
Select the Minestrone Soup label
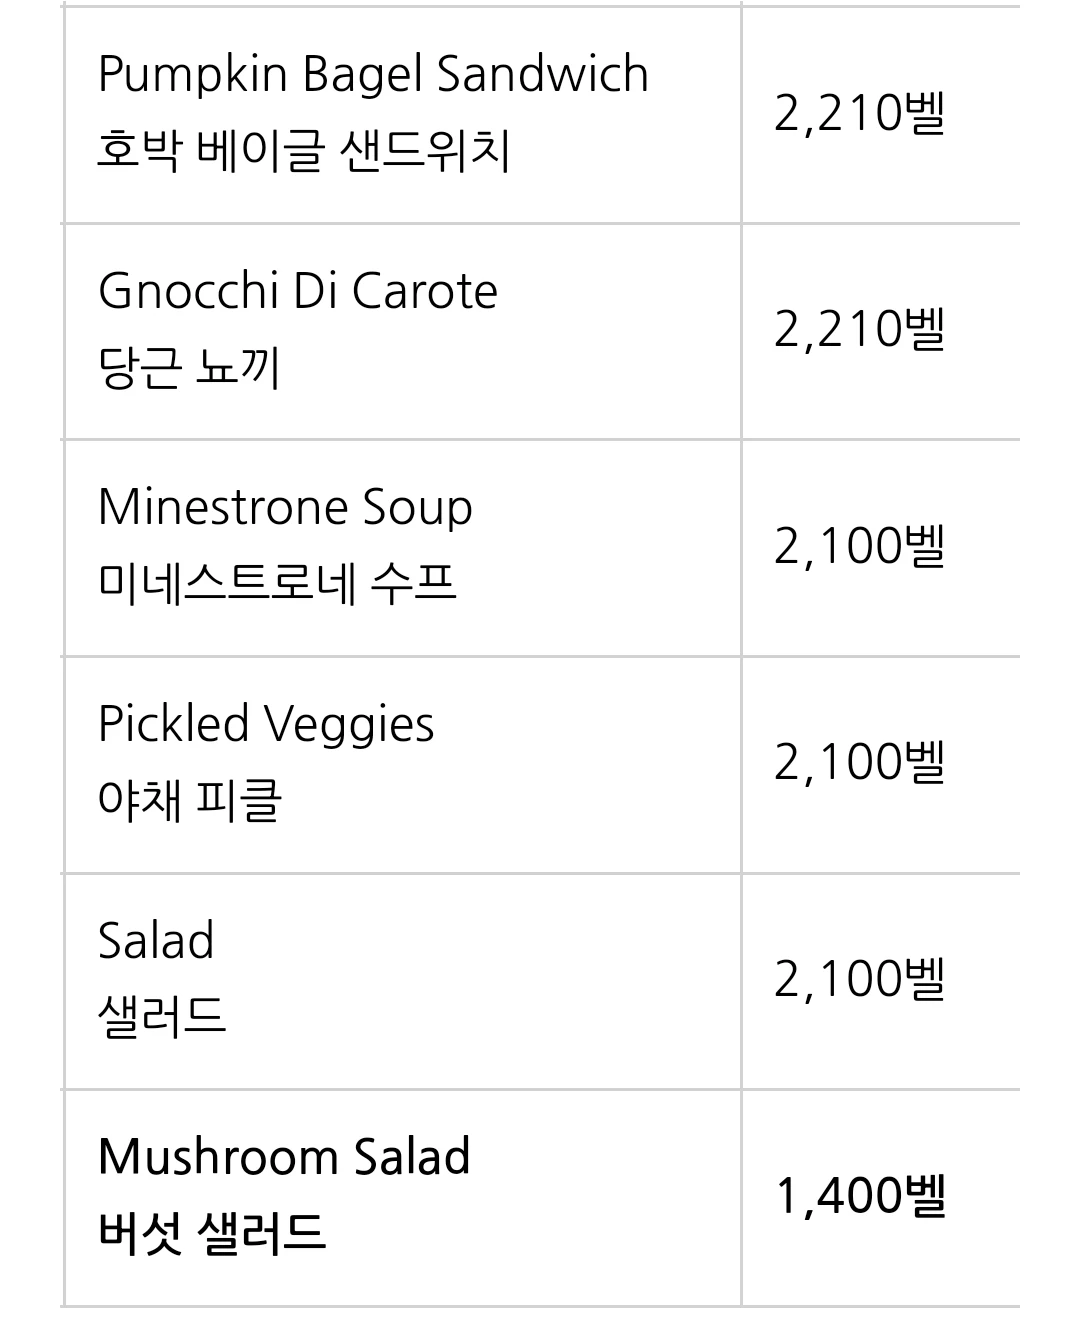click(285, 508)
